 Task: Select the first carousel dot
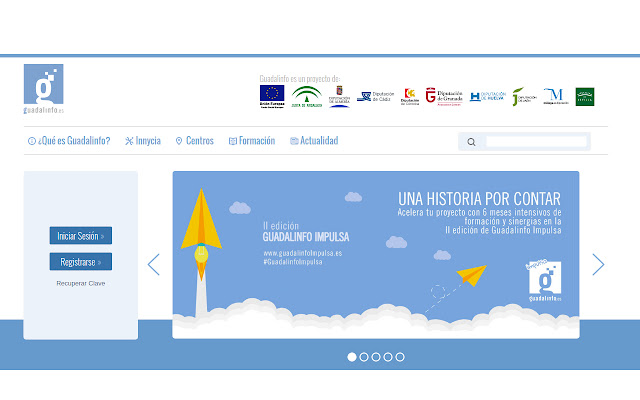click(352, 357)
